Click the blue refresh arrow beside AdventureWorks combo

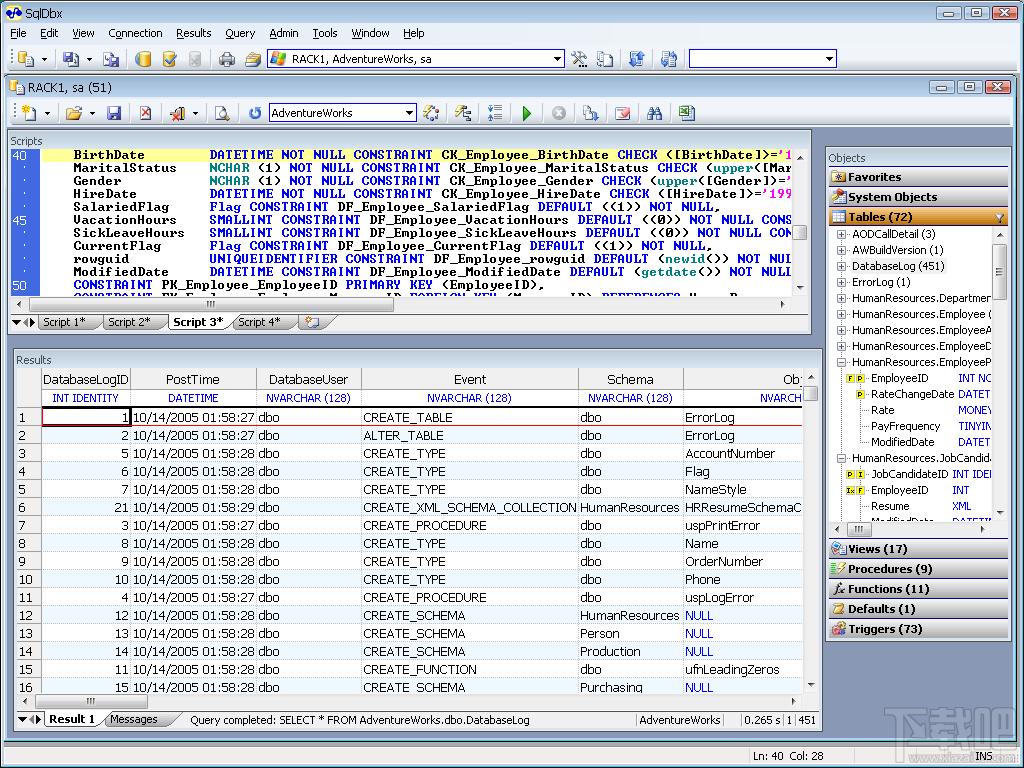pos(255,113)
